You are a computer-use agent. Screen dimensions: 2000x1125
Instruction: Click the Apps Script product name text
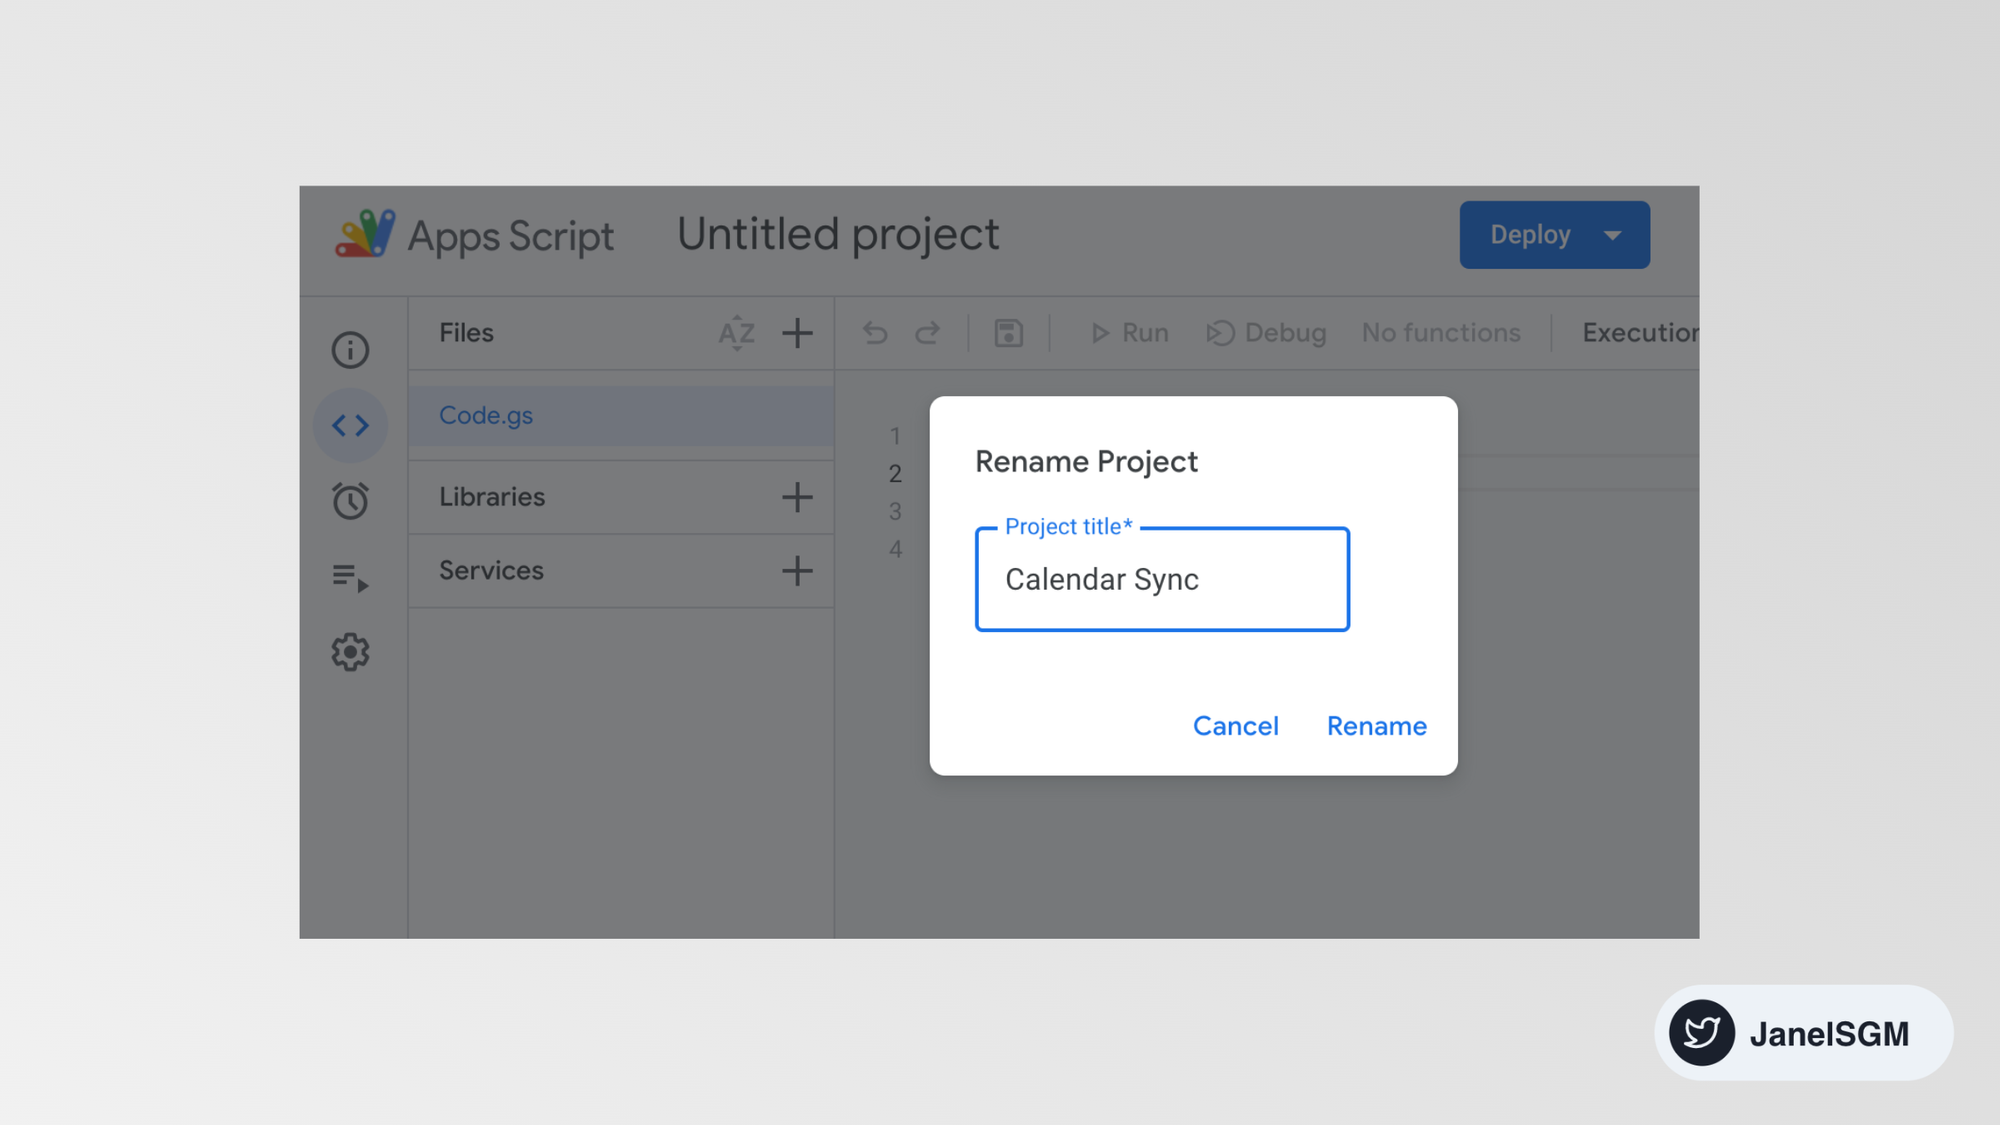[x=510, y=237]
